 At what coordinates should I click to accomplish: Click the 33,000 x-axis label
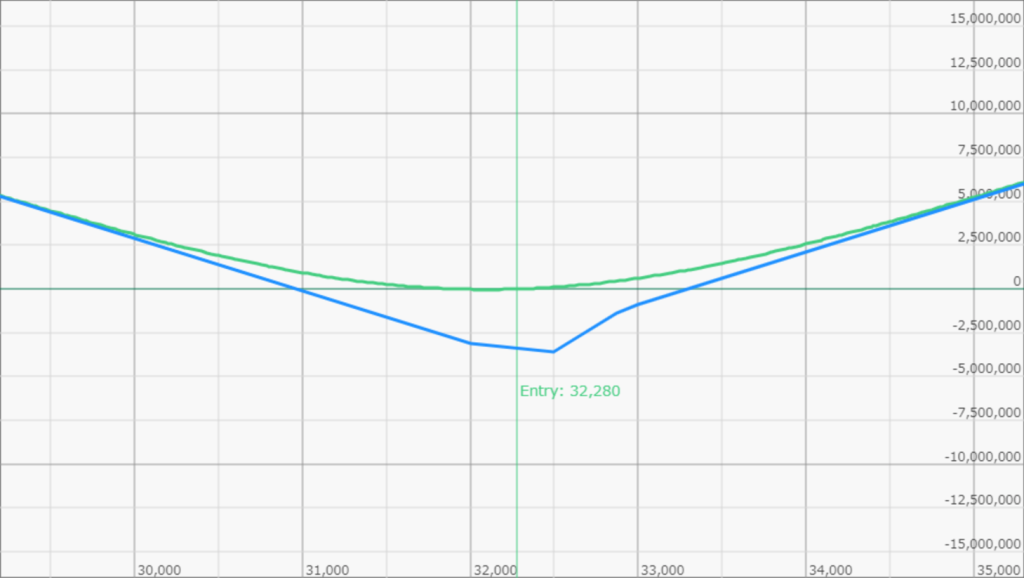[662, 570]
